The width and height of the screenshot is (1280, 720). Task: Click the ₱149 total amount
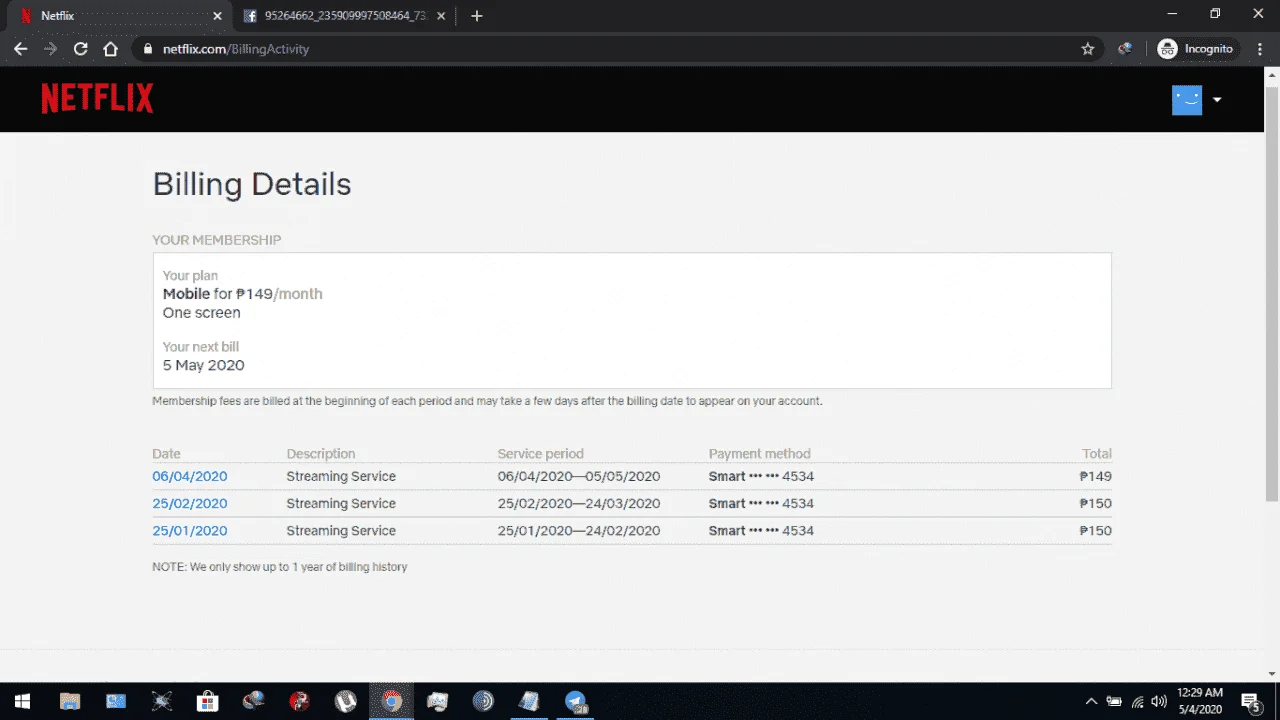[x=1096, y=477]
